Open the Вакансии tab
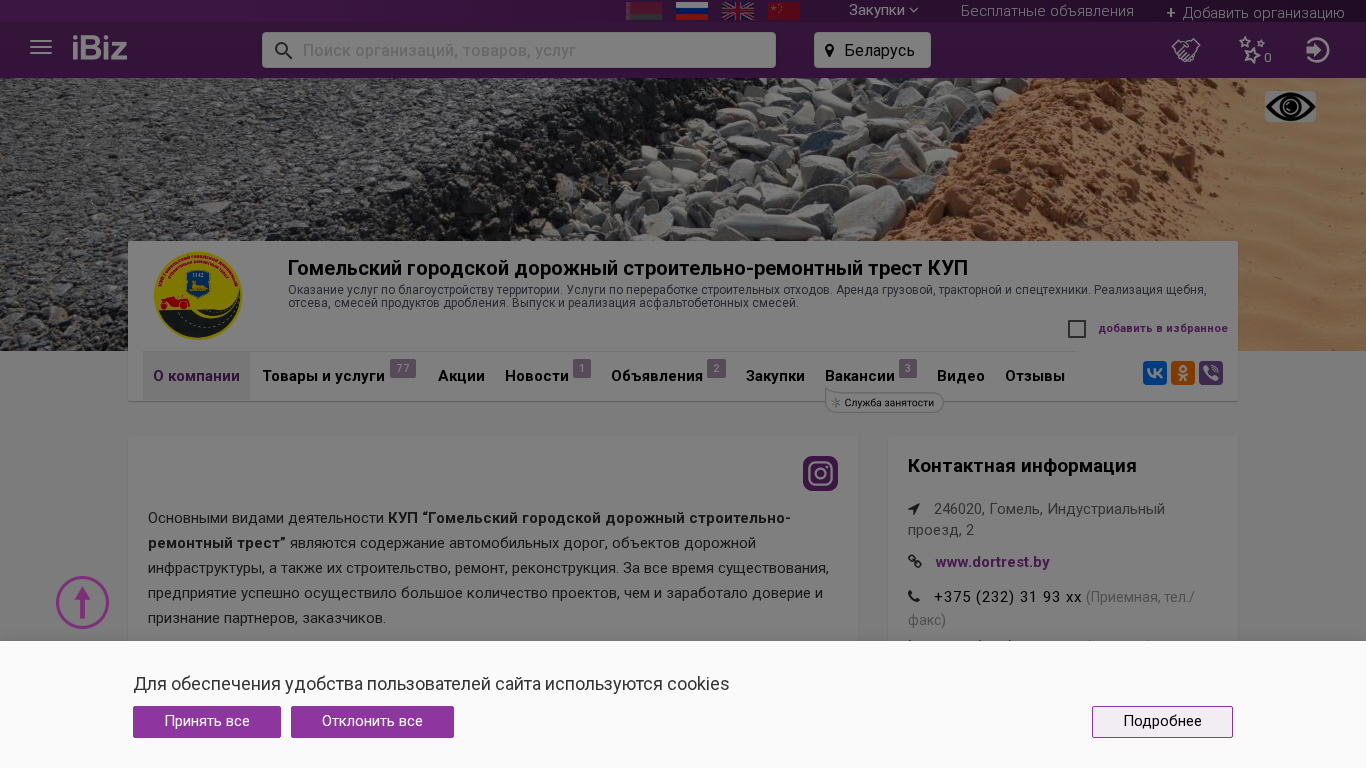This screenshot has width=1366, height=768. 859,376
